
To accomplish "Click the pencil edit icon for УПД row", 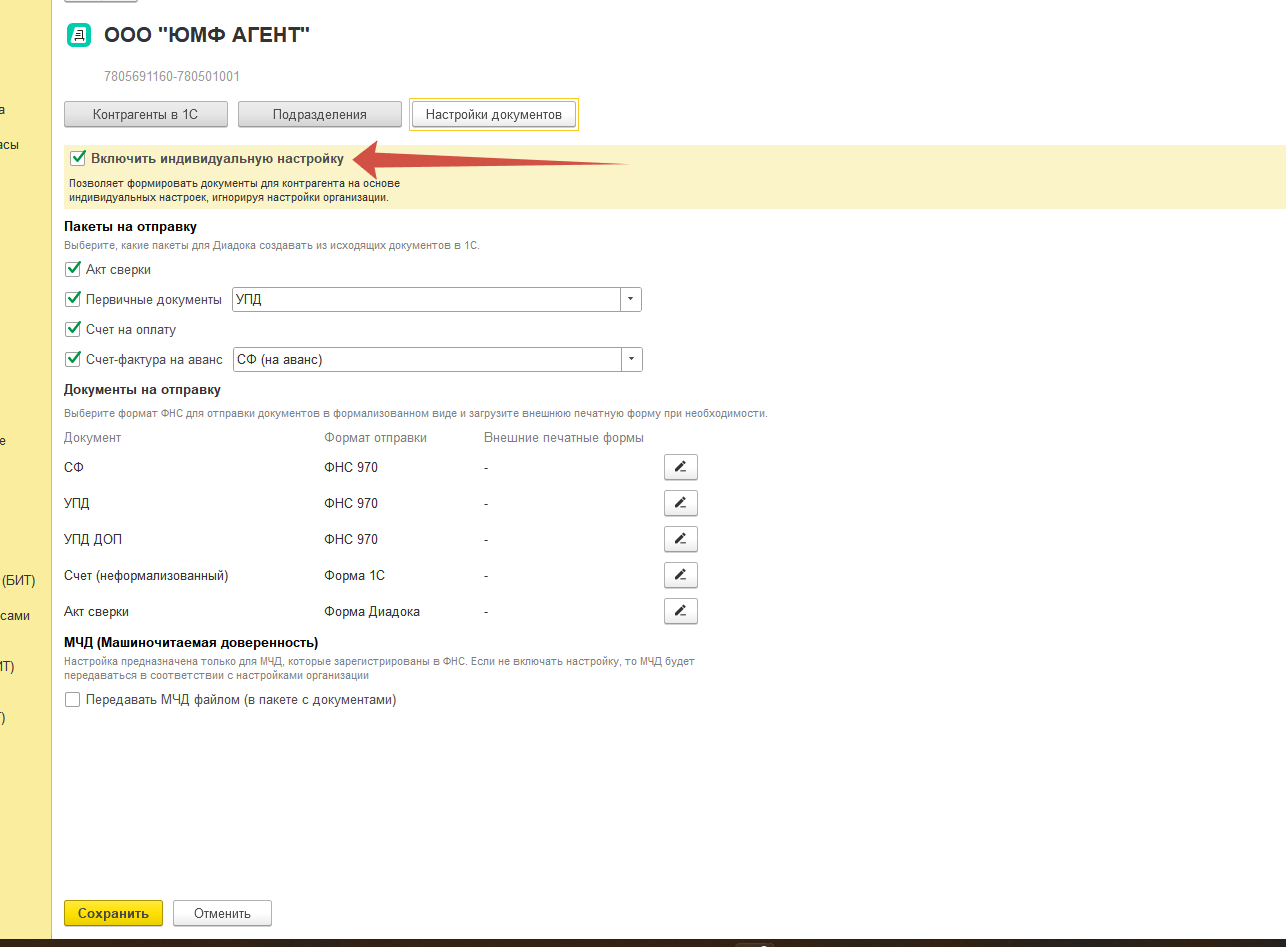I will (680, 503).
